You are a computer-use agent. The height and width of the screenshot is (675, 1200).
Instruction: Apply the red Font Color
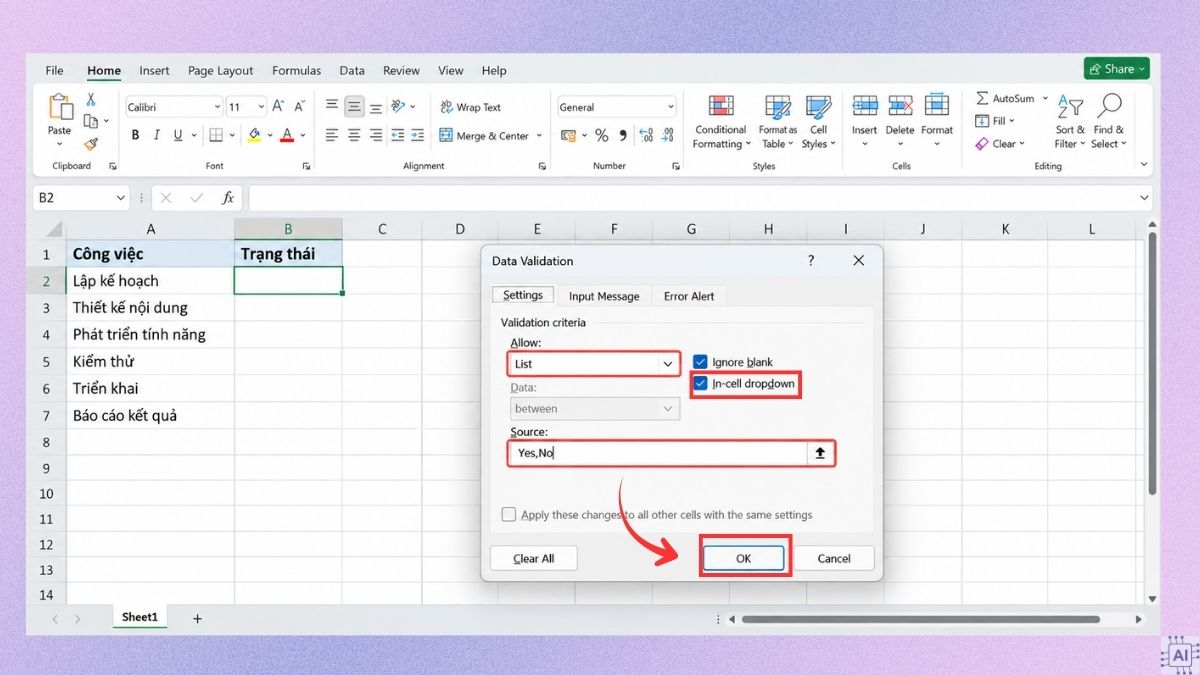point(288,135)
